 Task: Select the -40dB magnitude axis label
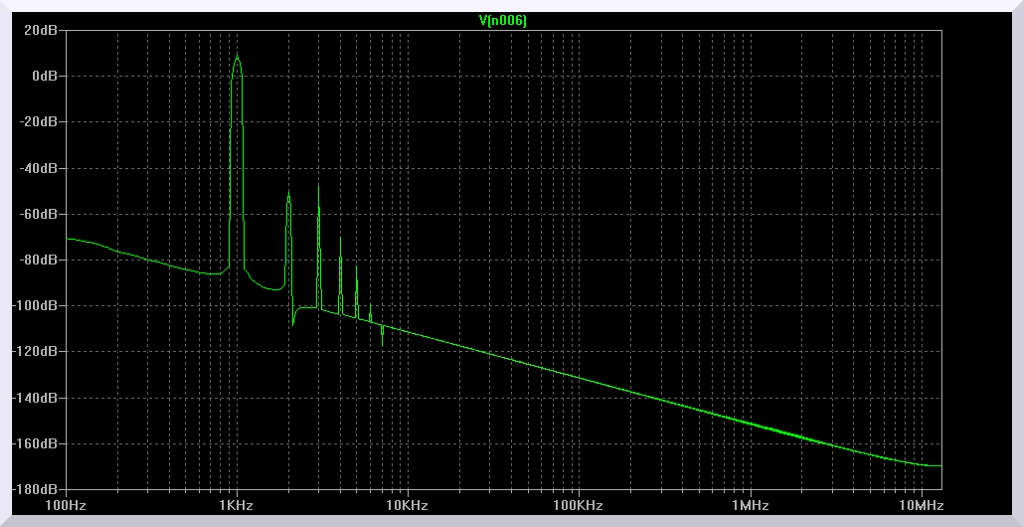39,168
